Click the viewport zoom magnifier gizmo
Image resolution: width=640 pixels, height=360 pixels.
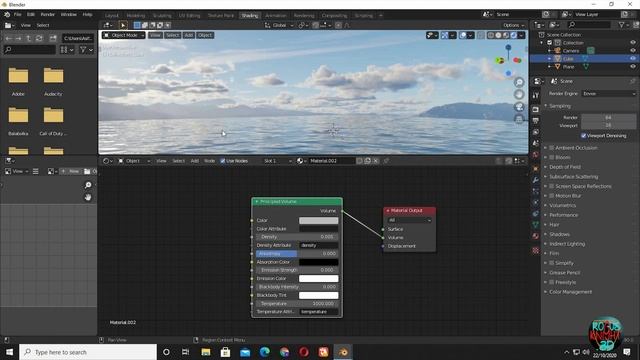tap(519, 82)
